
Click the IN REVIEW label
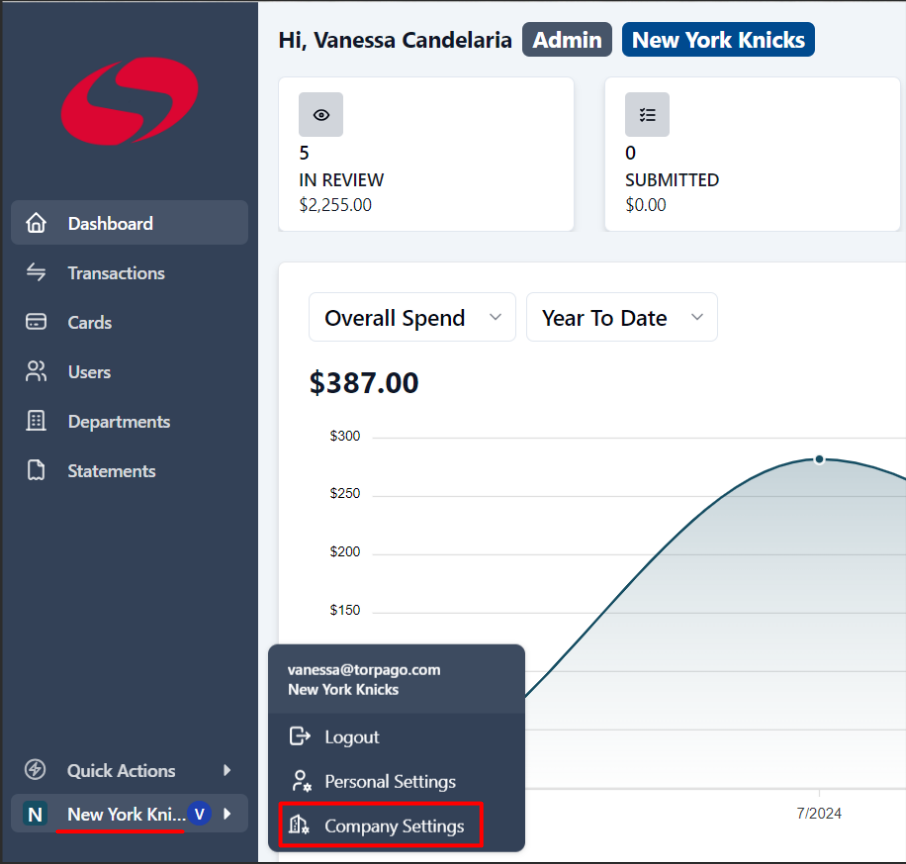(341, 180)
